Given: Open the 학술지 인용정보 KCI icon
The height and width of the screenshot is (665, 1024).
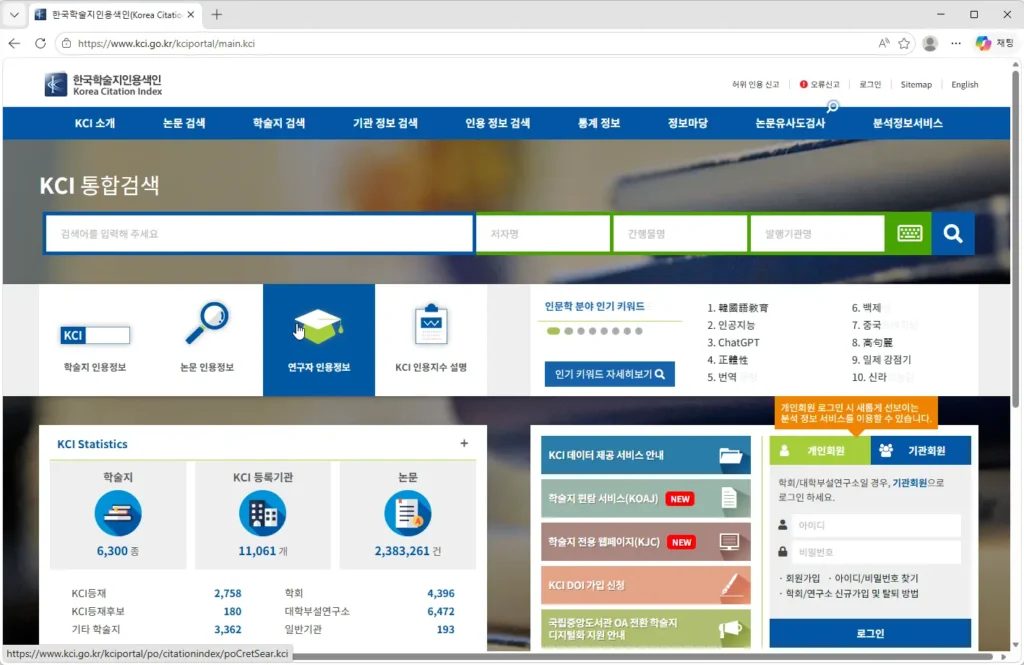Looking at the screenshot, I should pos(95,335).
